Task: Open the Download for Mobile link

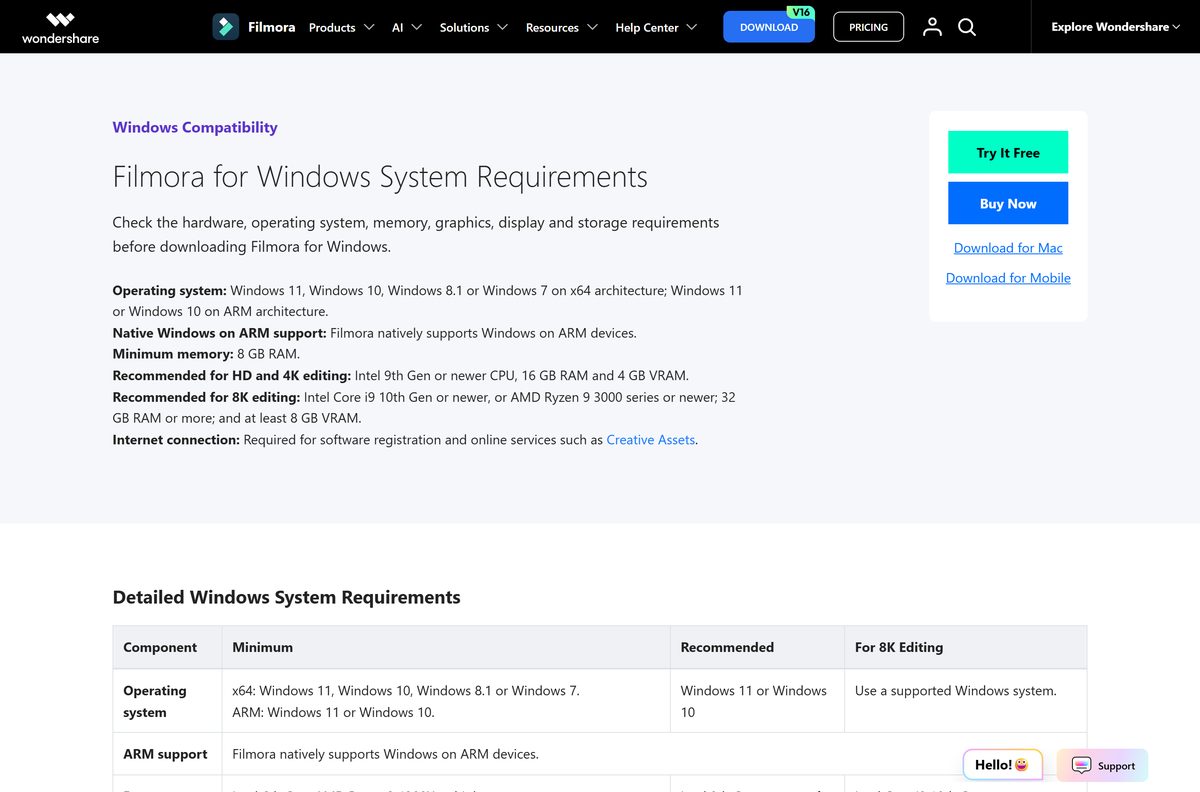Action: (1008, 278)
